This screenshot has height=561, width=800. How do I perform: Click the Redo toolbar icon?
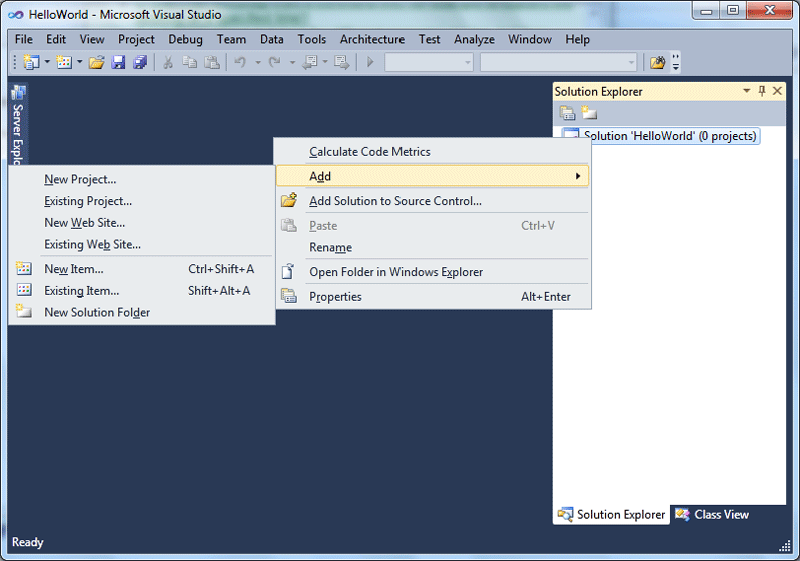[x=274, y=62]
